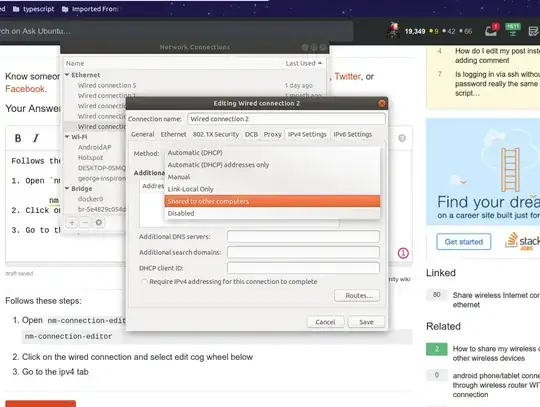Click the Save button

point(366,322)
